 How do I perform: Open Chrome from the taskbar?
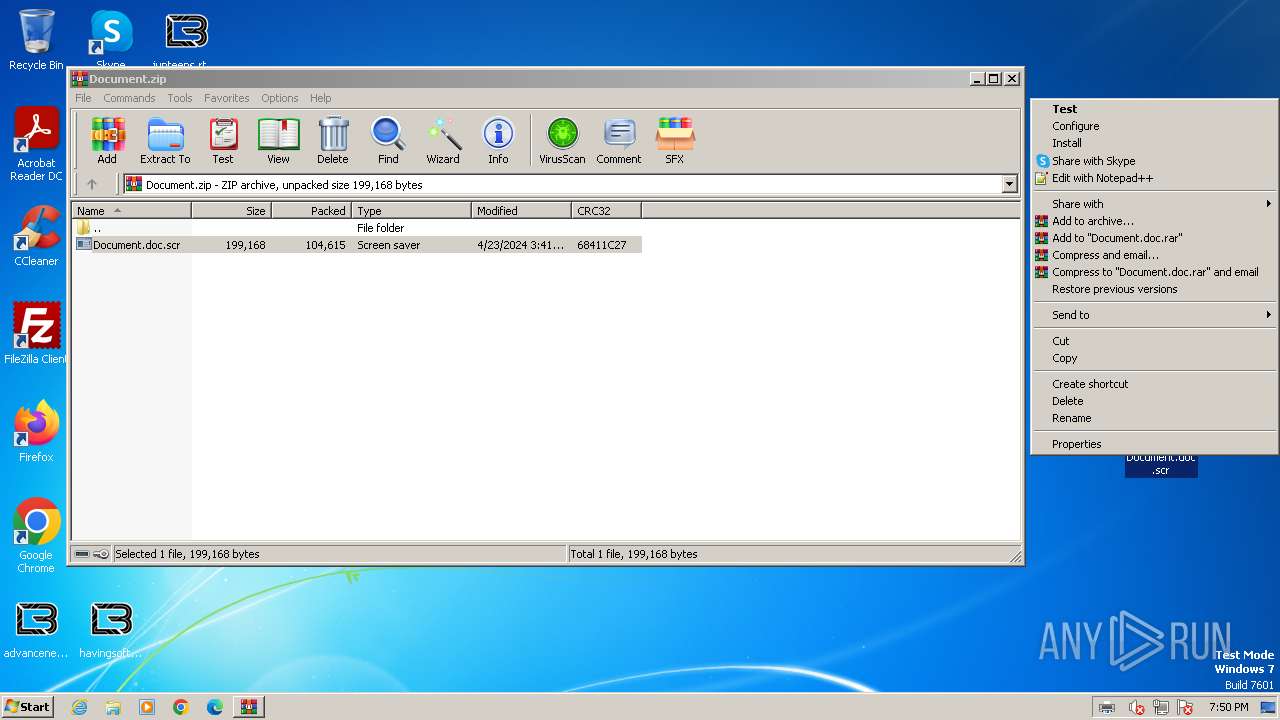(x=181, y=707)
